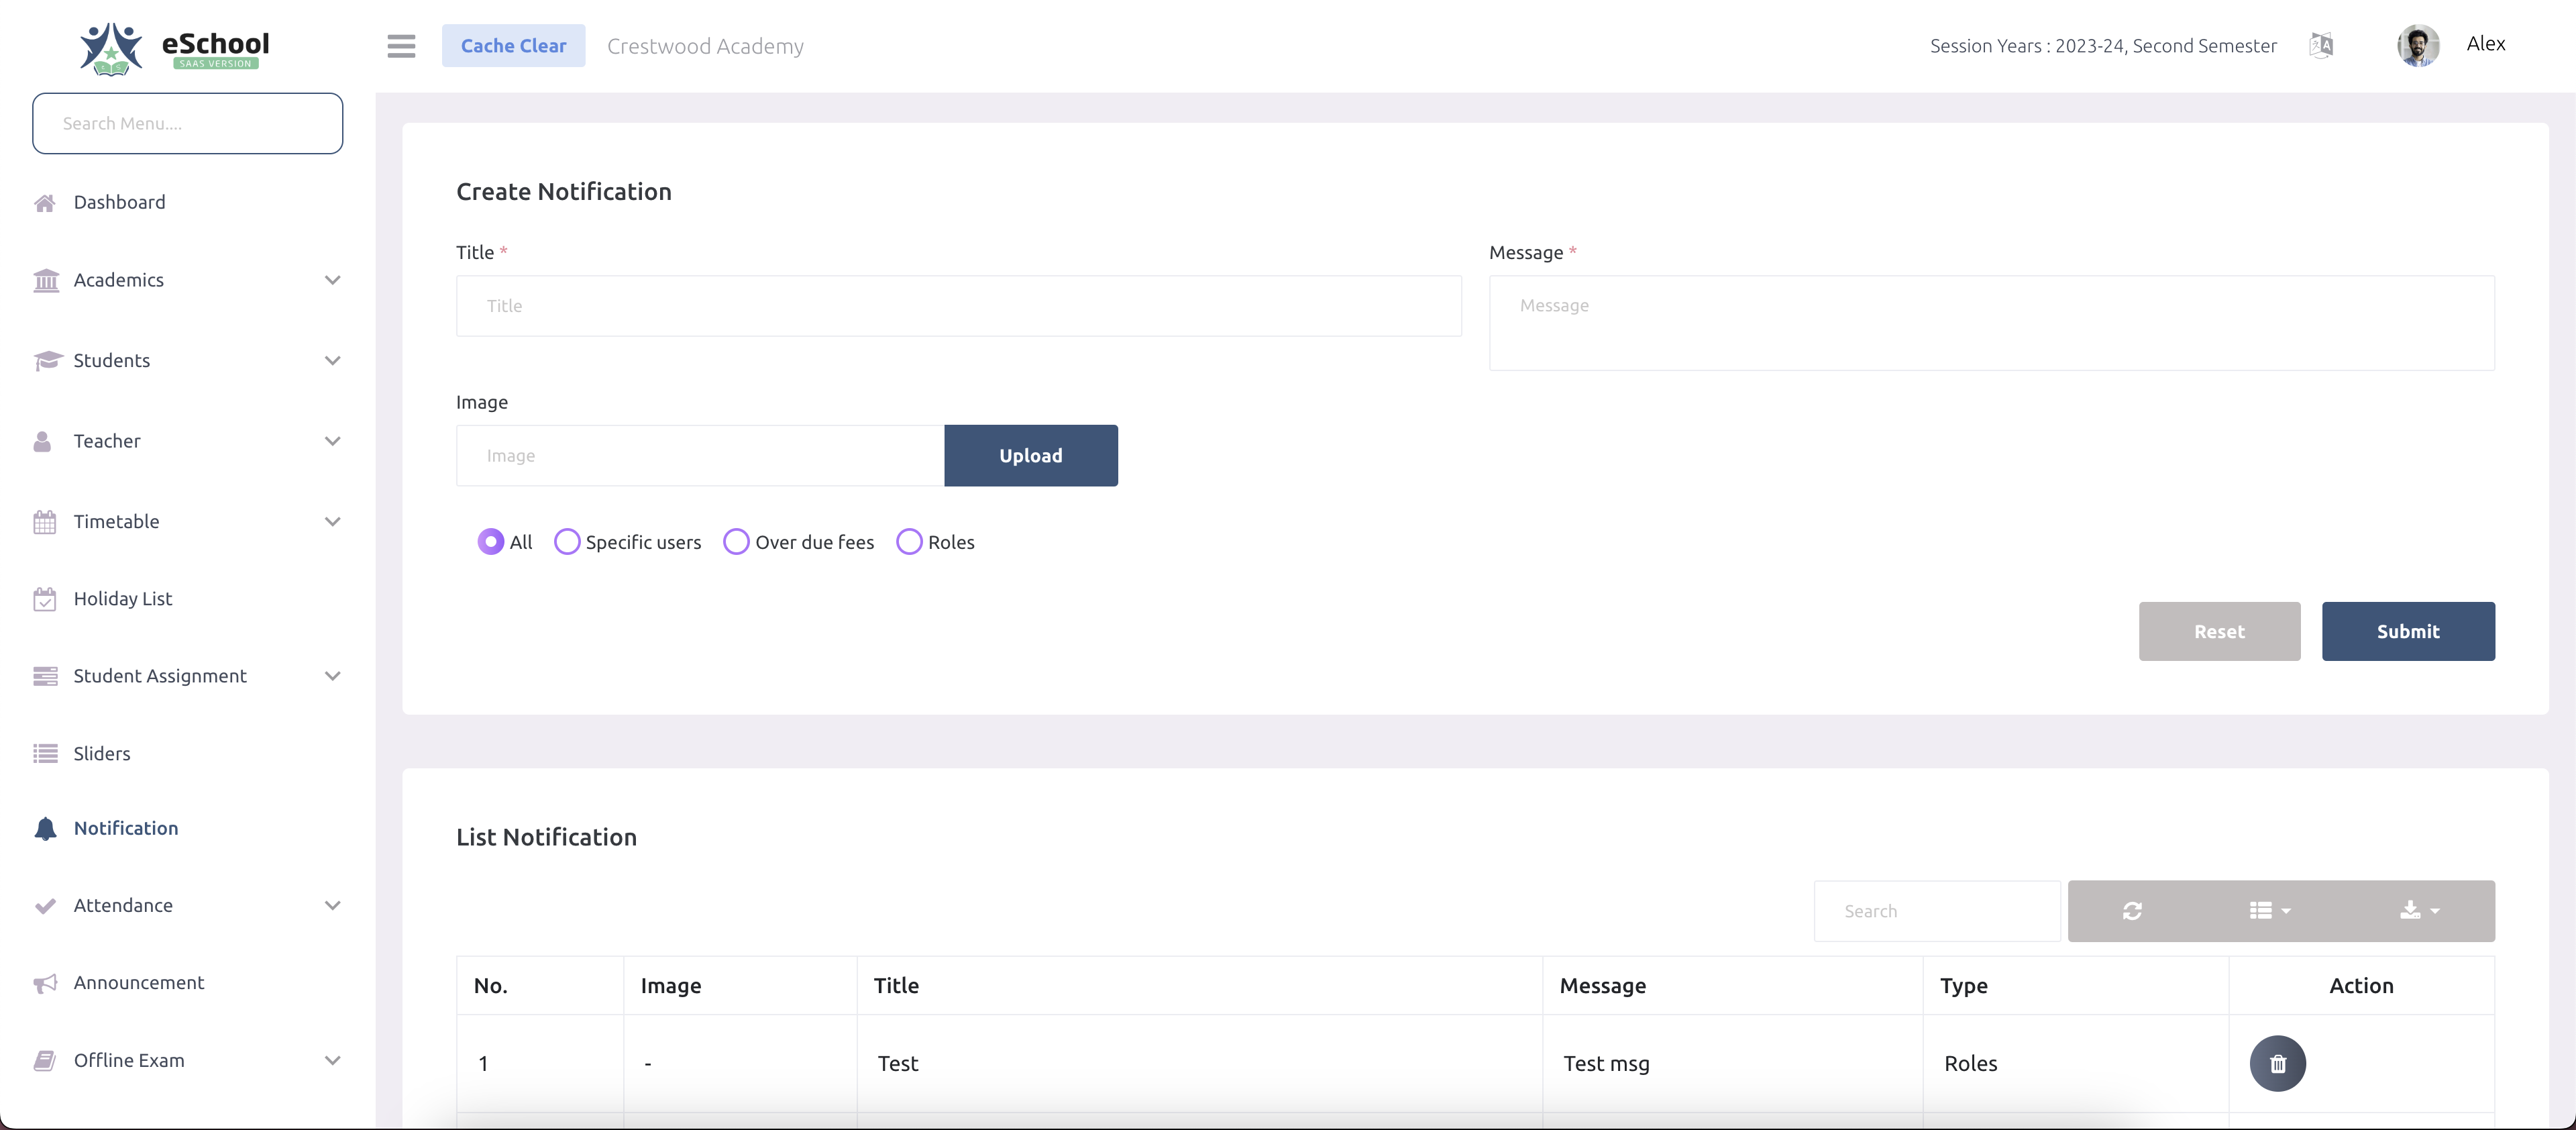
Task: Select the Specific users radio button
Action: [x=567, y=541]
